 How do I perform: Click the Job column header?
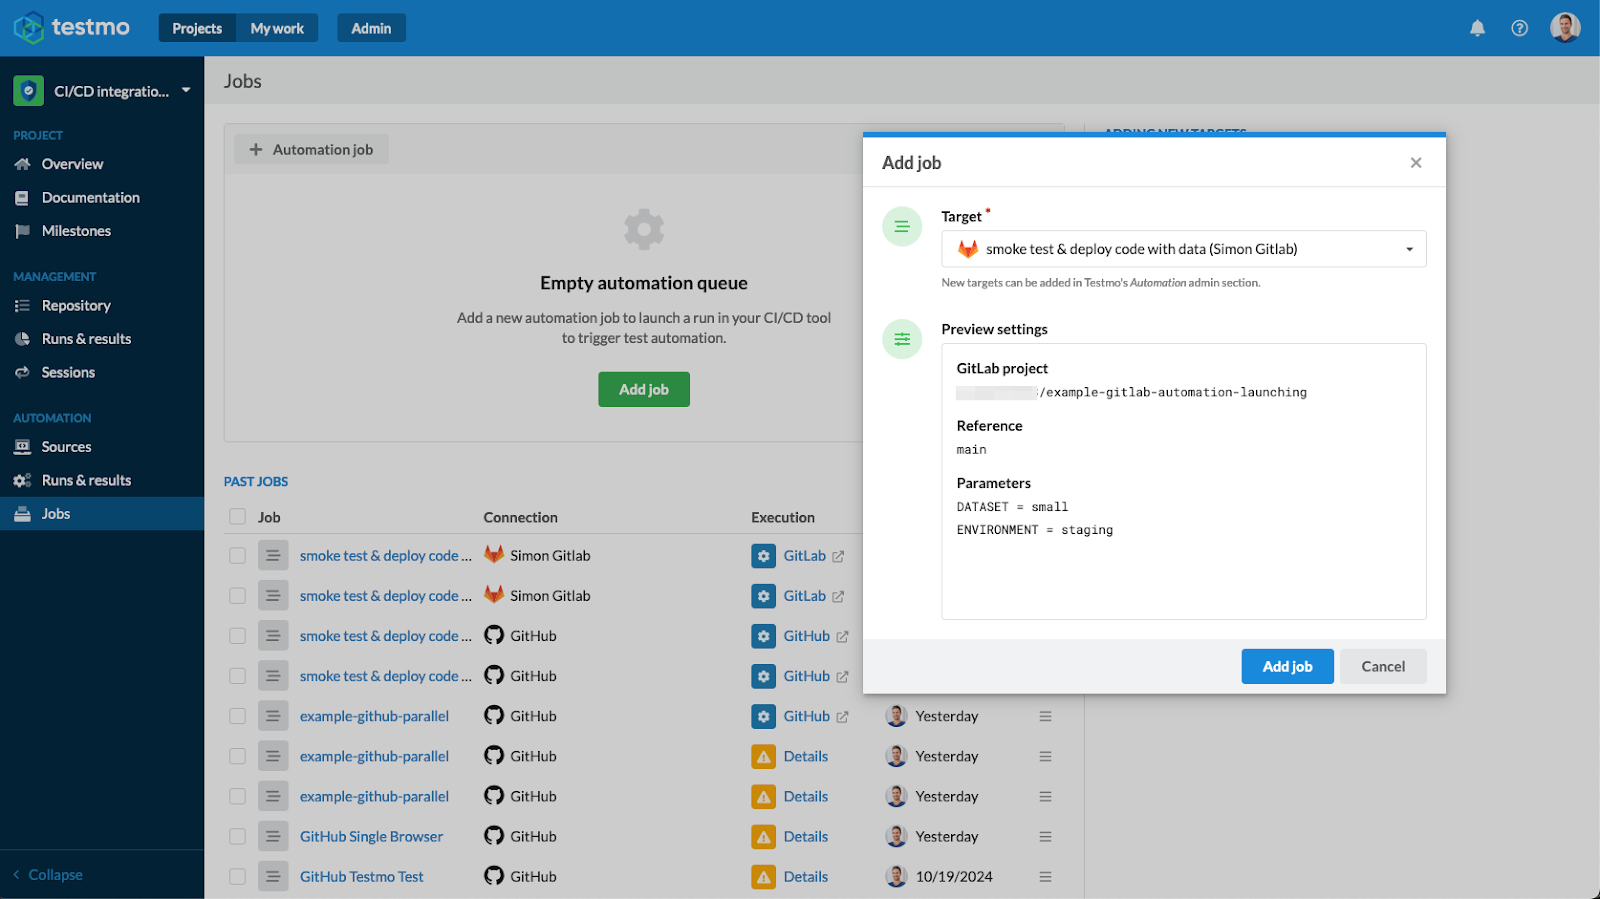[x=269, y=517]
